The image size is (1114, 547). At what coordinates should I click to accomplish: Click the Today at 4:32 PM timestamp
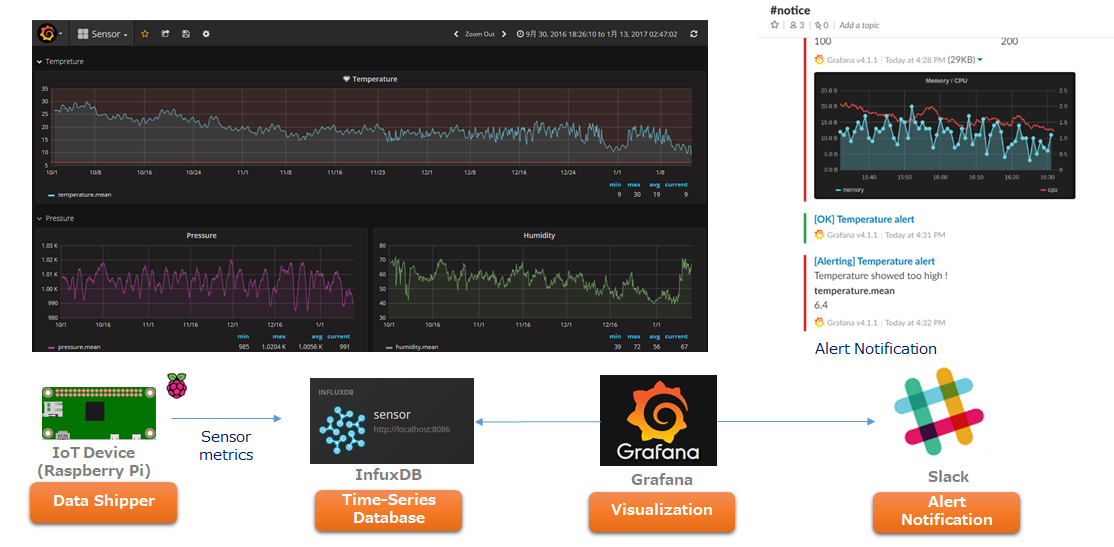[x=915, y=323]
